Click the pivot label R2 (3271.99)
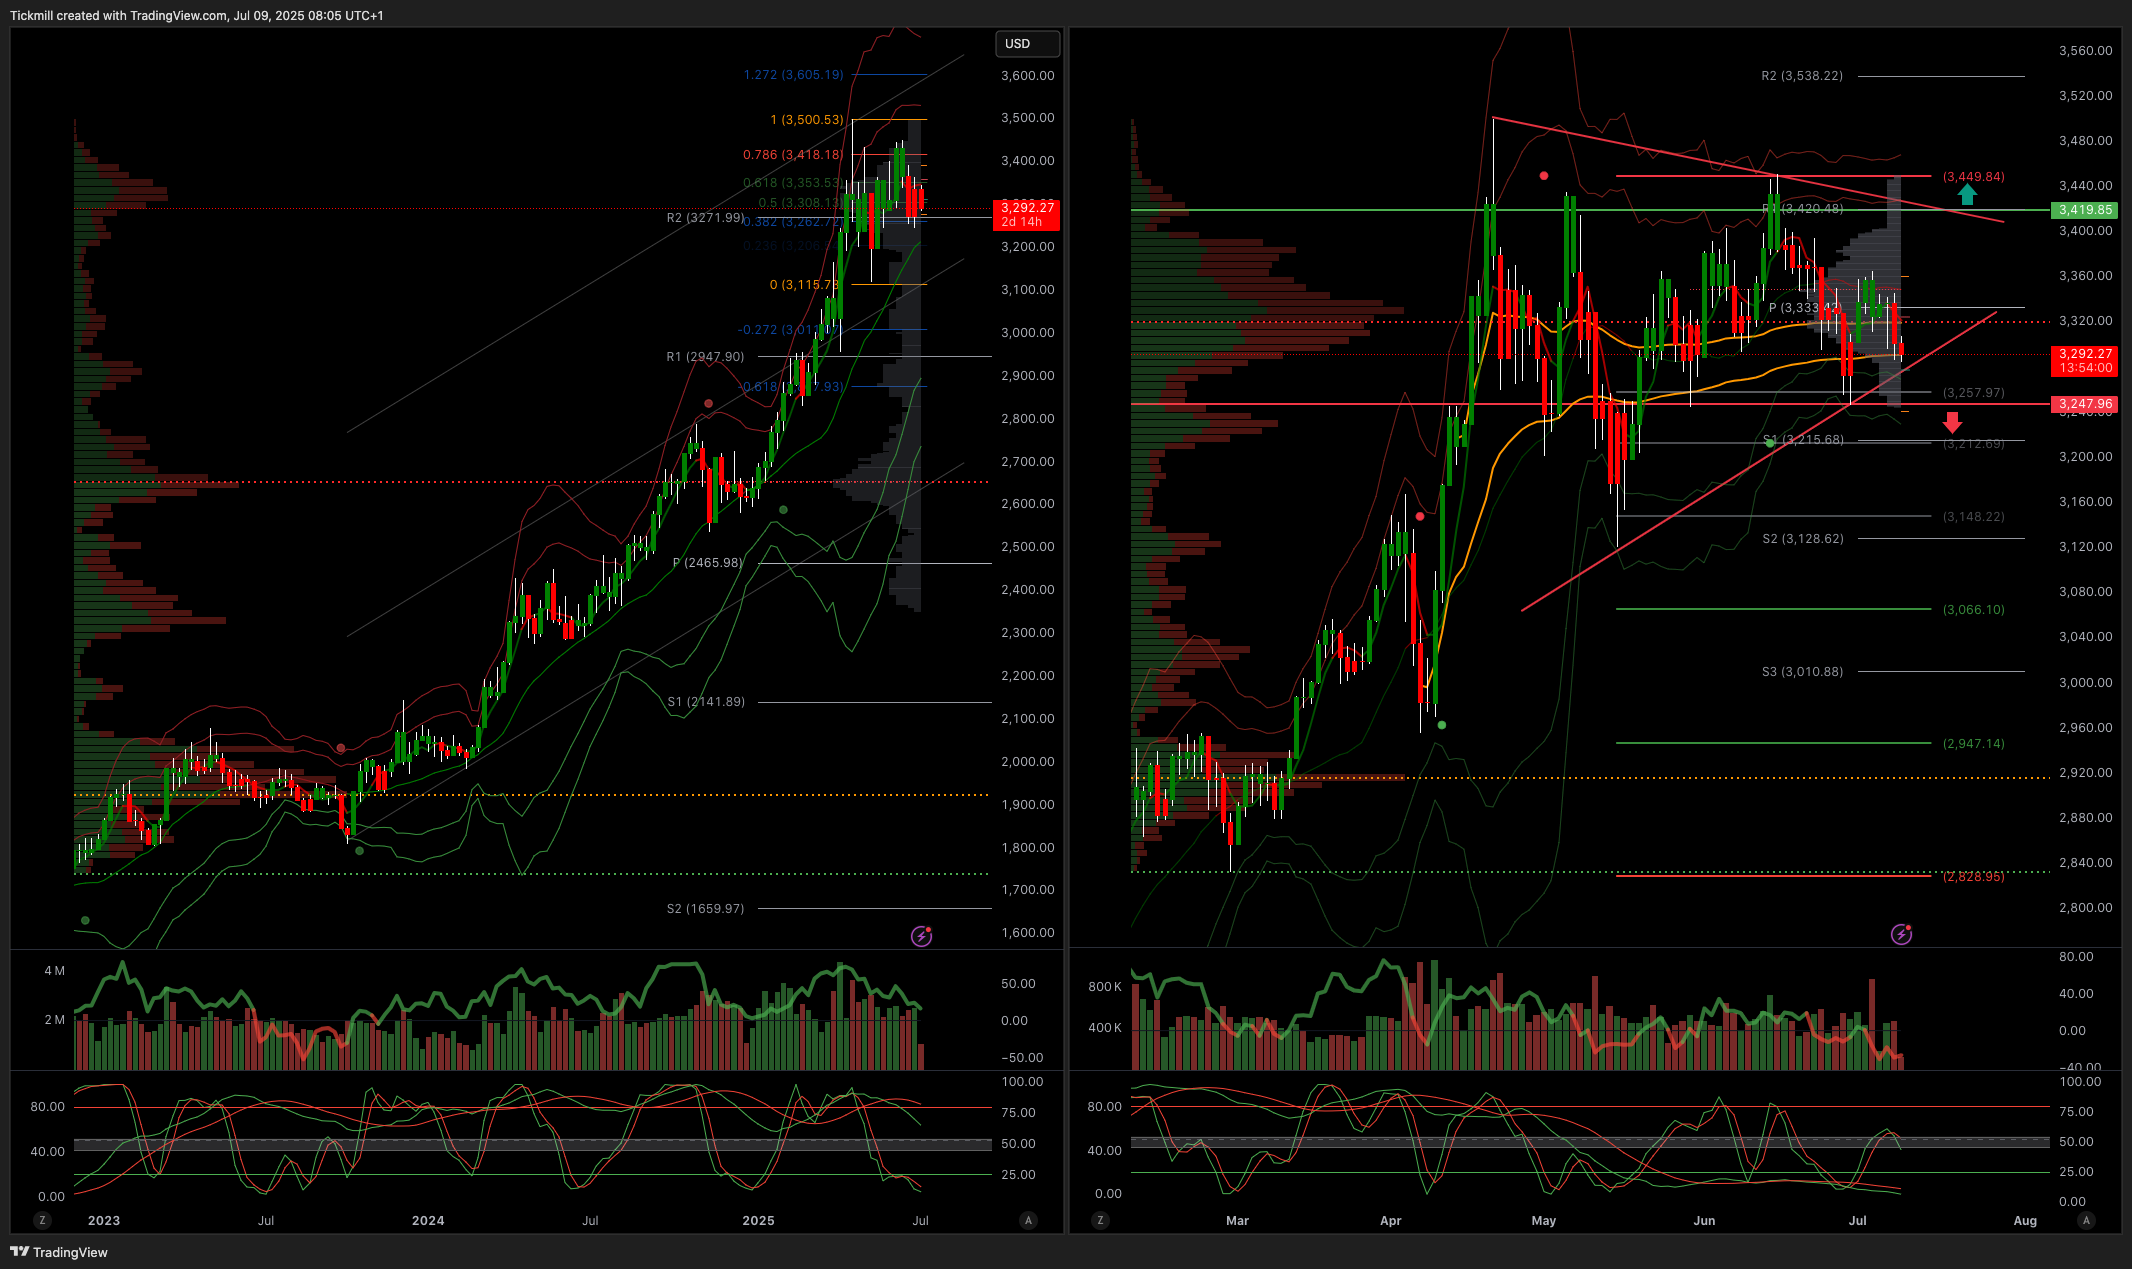 coord(705,218)
